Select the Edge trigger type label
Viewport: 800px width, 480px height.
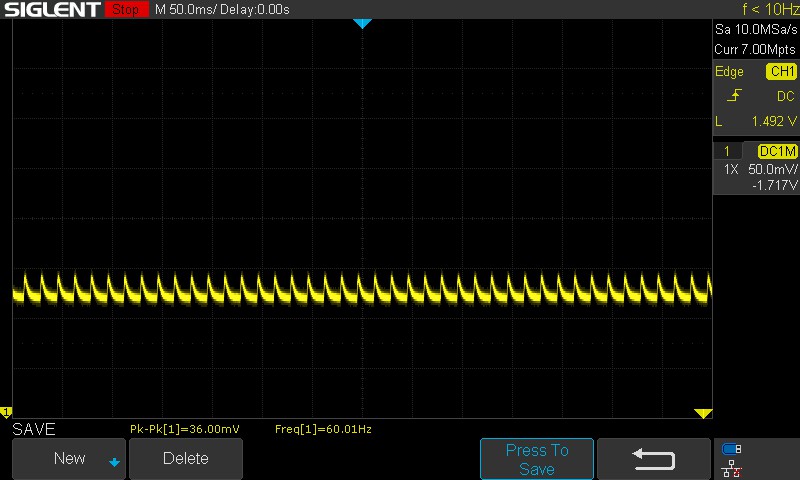(729, 72)
